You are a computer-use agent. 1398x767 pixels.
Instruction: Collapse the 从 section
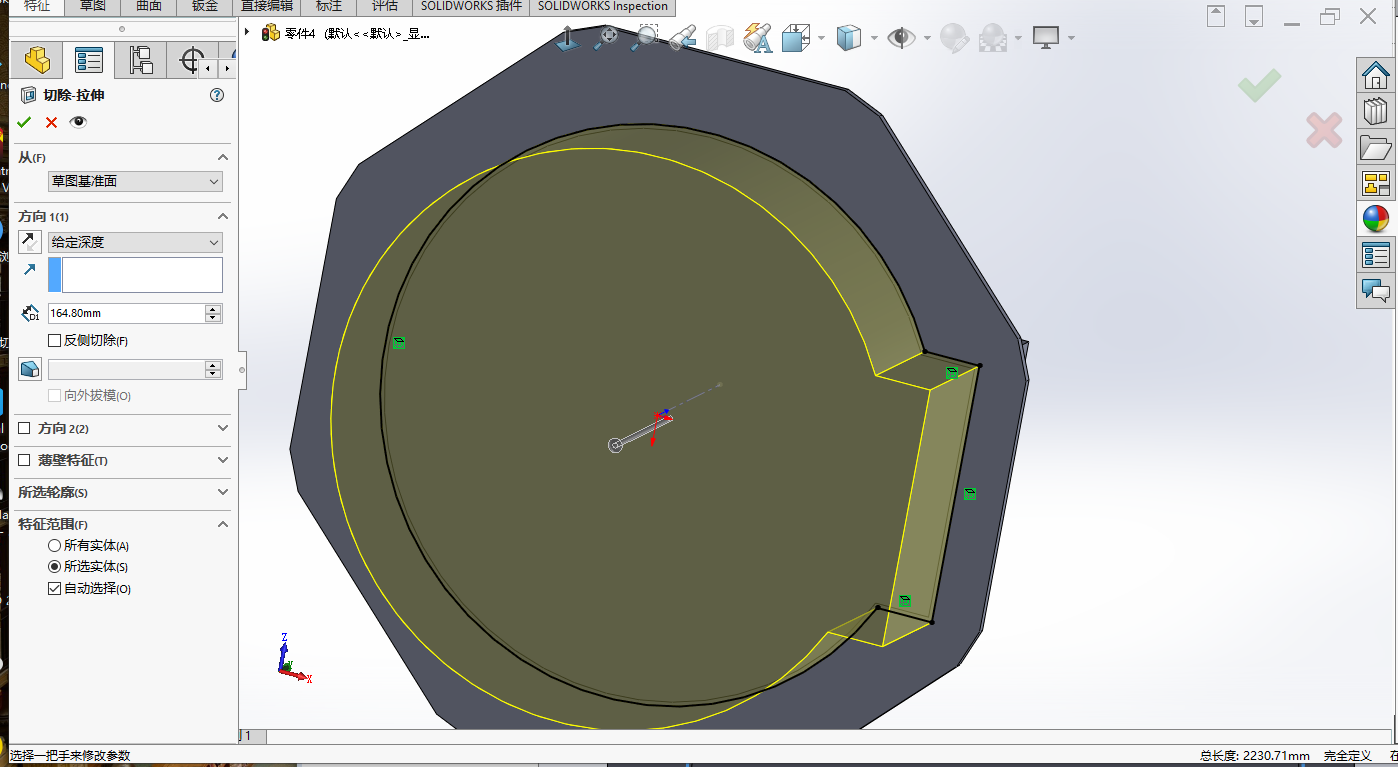click(223, 157)
